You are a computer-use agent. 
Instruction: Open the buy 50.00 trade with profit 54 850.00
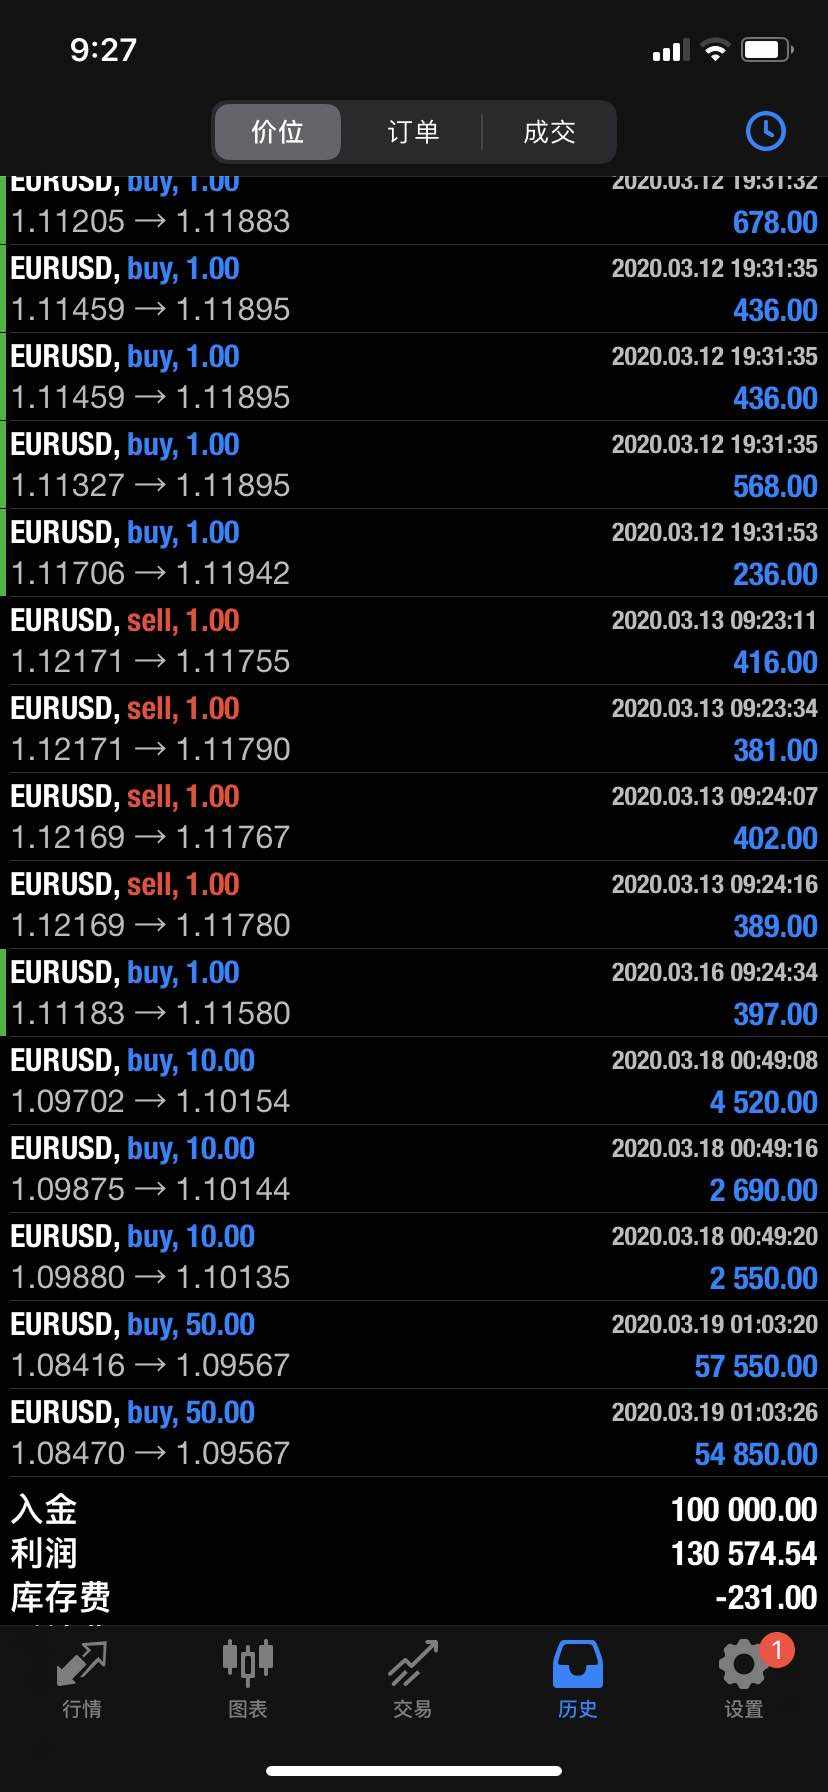(x=414, y=1433)
